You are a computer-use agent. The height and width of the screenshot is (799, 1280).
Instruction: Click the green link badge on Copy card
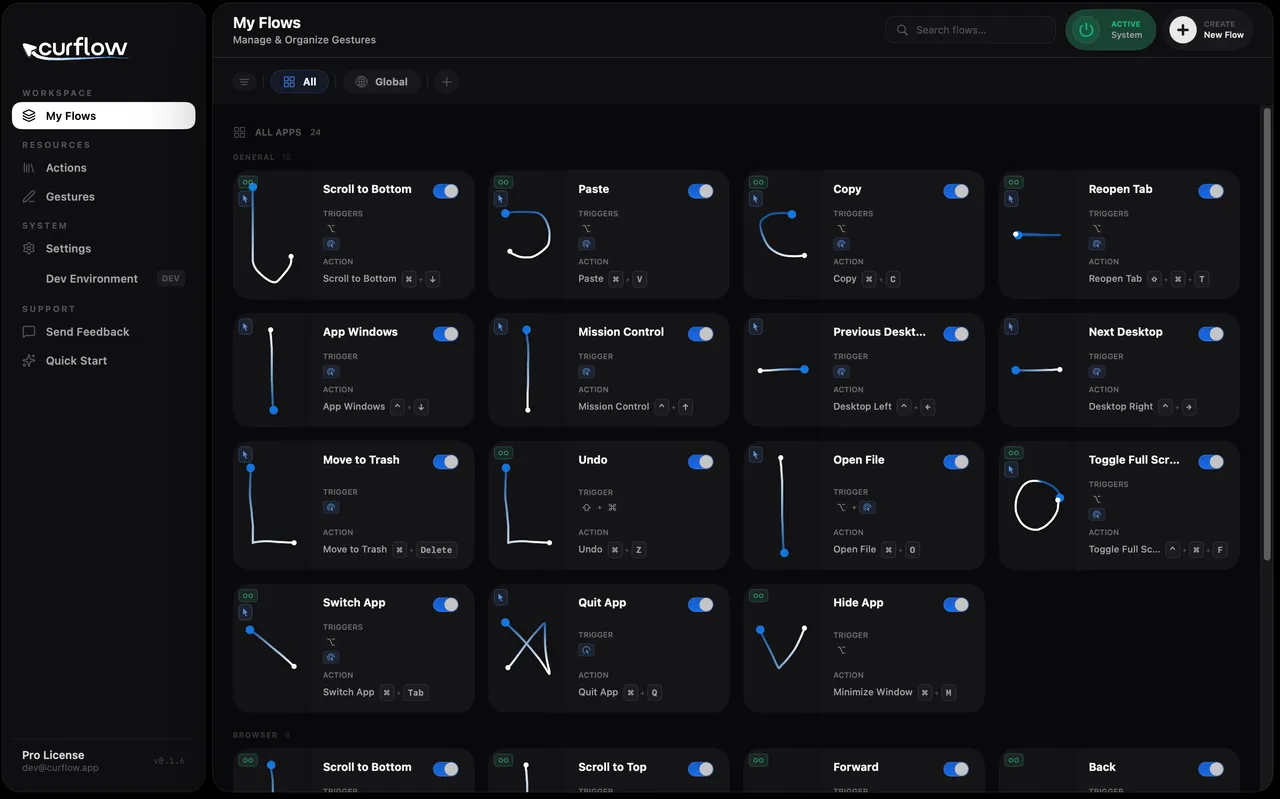[759, 183]
